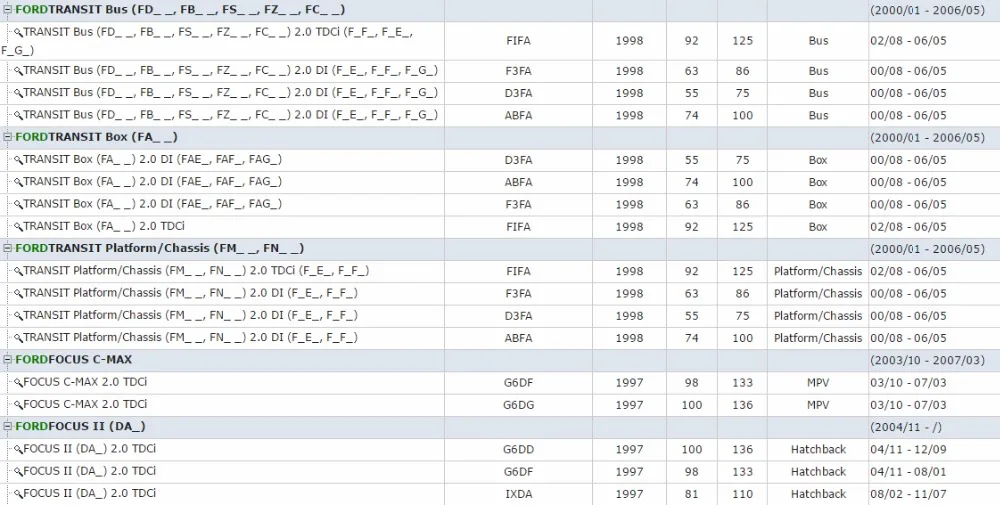Click engine code IXDA cell

(x=518, y=494)
